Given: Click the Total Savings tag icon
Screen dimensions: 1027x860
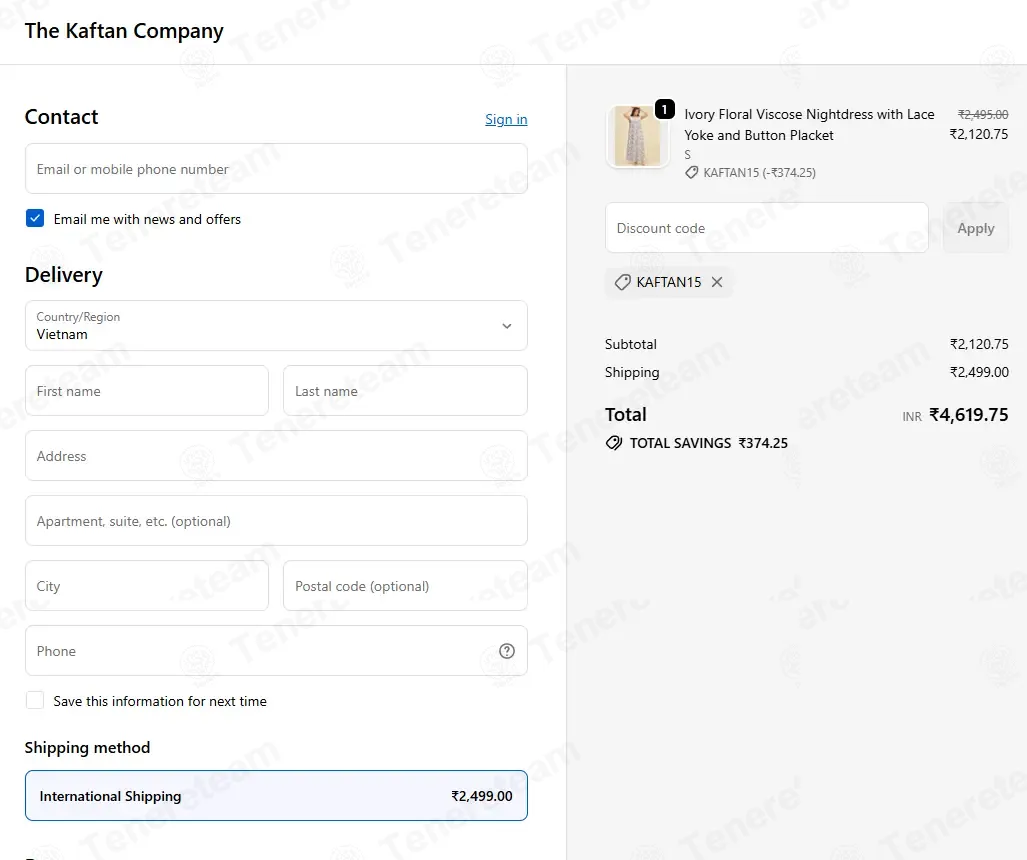Looking at the screenshot, I should point(614,443).
